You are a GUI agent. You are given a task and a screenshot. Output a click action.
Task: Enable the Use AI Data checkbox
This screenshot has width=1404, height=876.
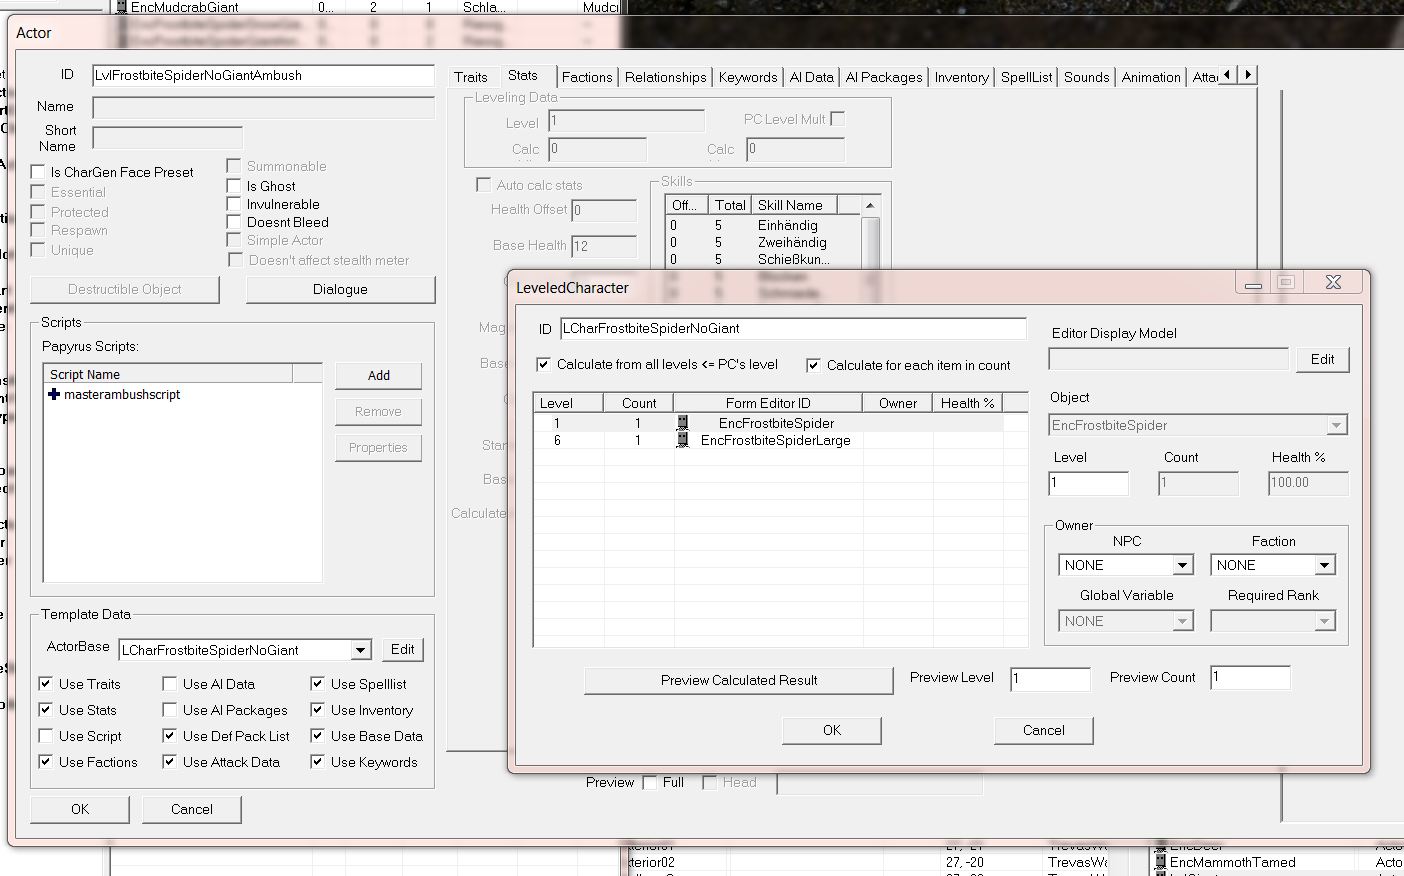pyautogui.click(x=170, y=684)
